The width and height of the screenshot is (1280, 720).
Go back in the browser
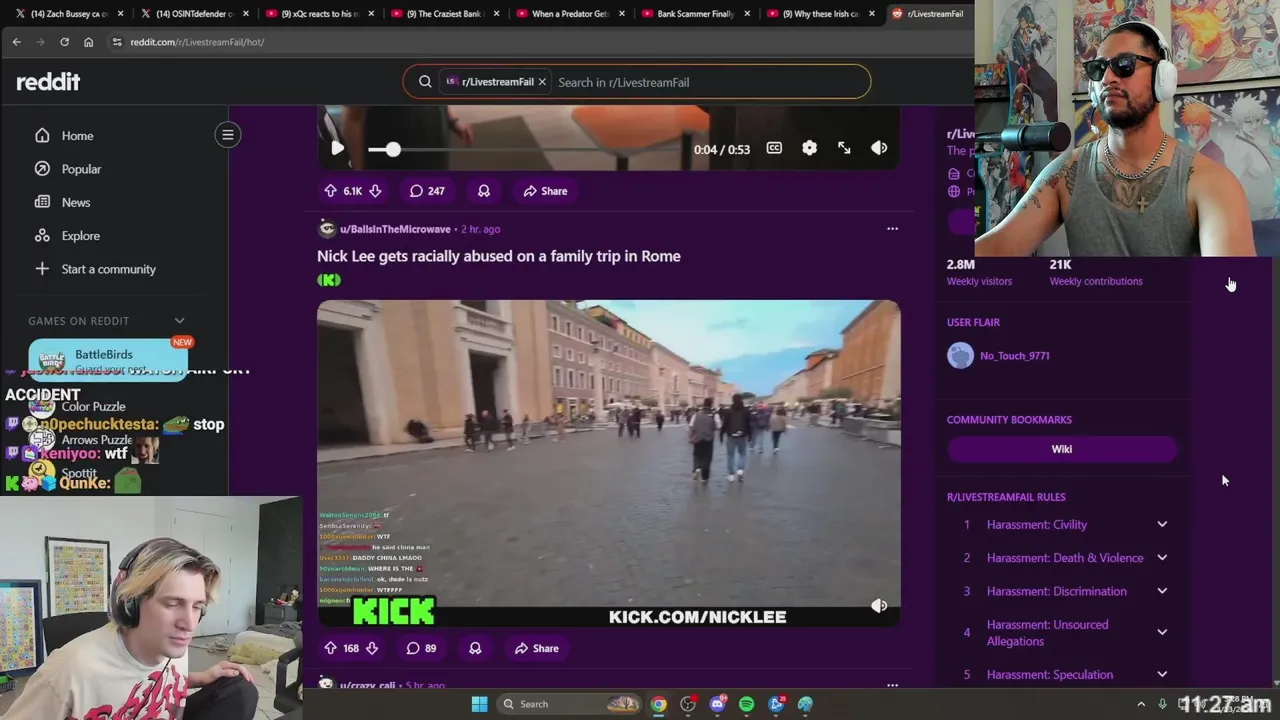coord(17,42)
